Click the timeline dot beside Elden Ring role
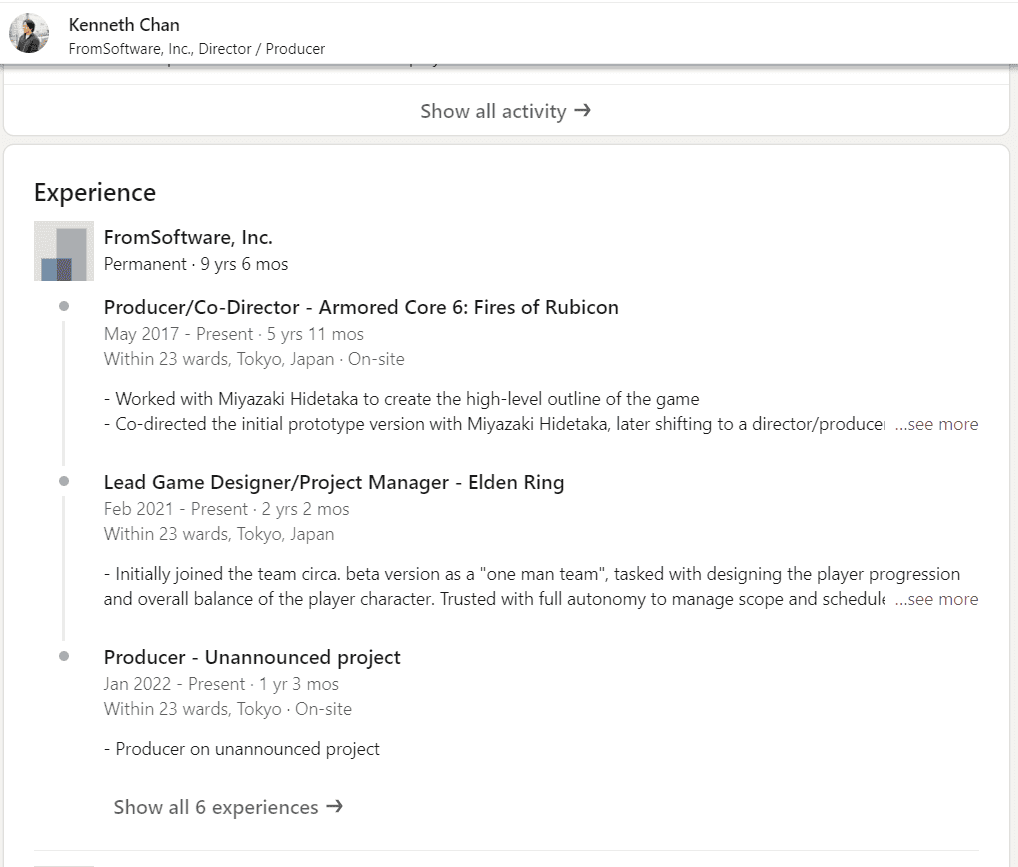1018x867 pixels. coord(64,481)
